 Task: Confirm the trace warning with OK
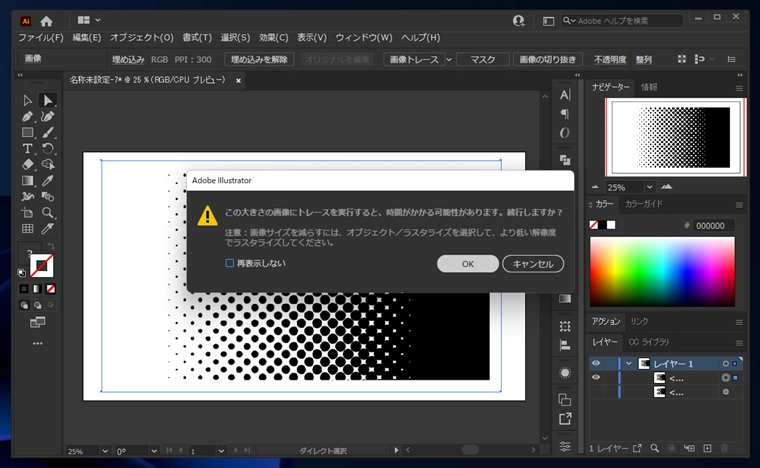[468, 264]
